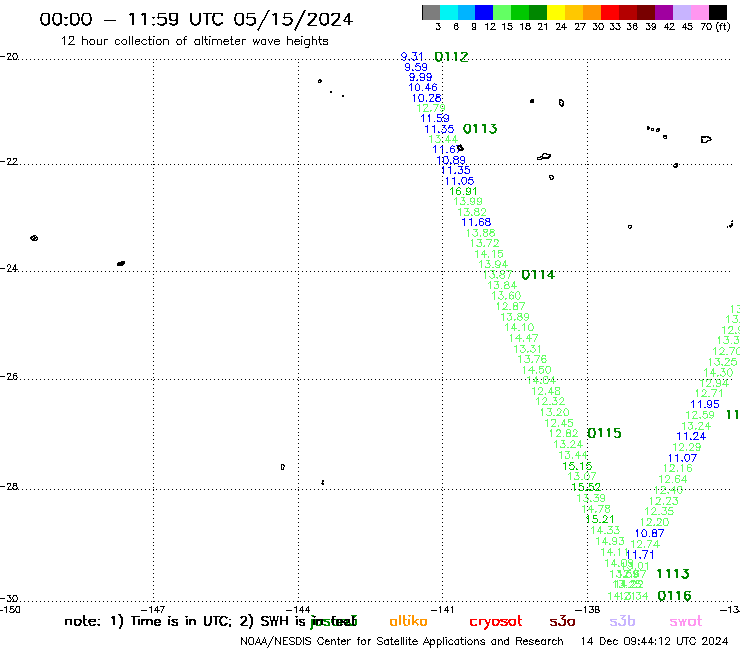Click the wave height value 10.46
This screenshot has width=740, height=650.
click(x=423, y=87)
